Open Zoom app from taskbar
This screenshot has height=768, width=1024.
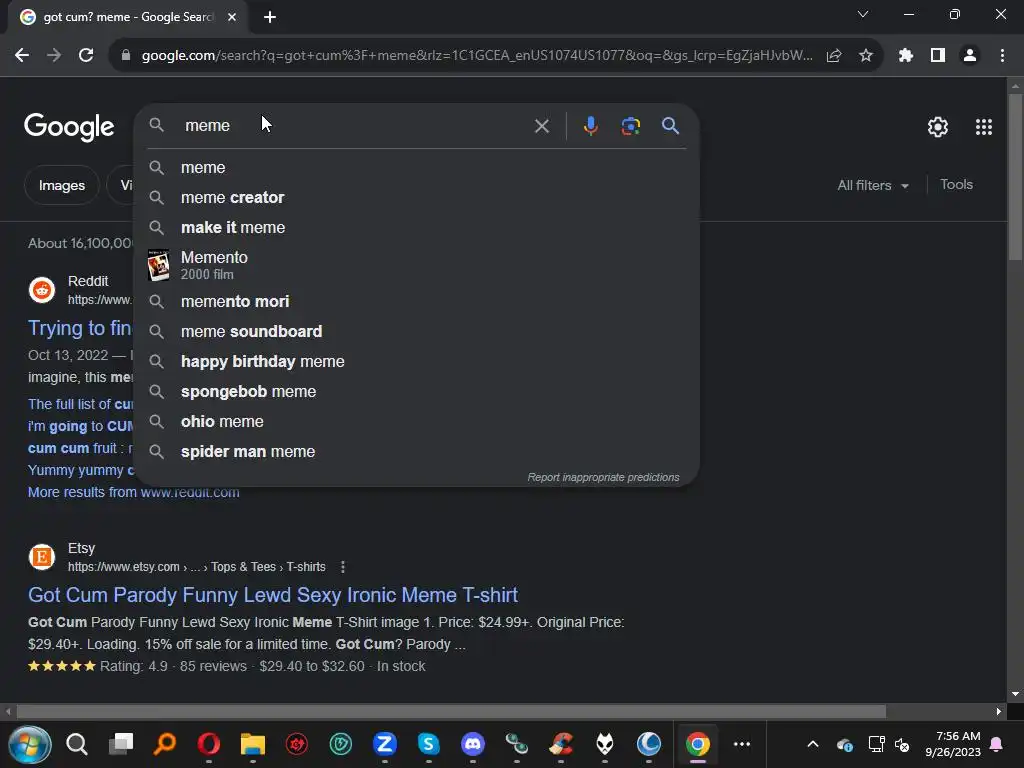tap(385, 744)
